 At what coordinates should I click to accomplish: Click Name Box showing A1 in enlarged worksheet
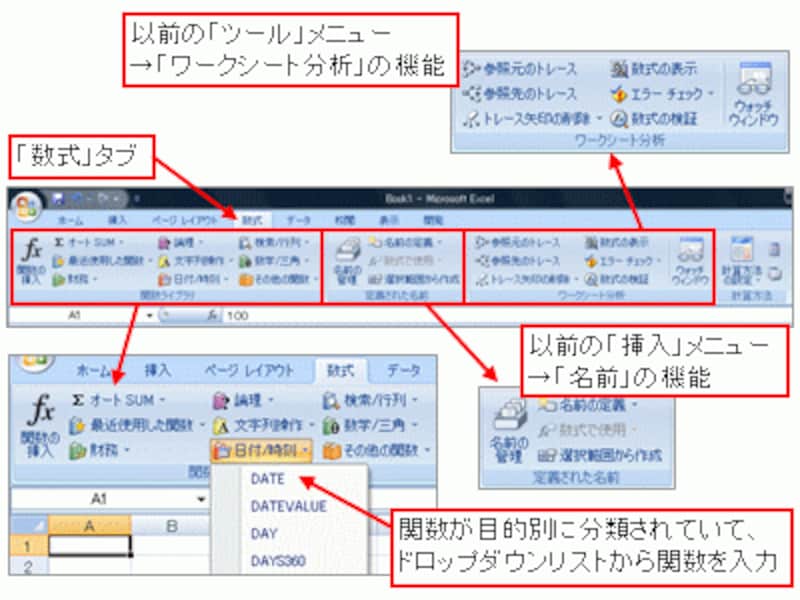pos(101,498)
